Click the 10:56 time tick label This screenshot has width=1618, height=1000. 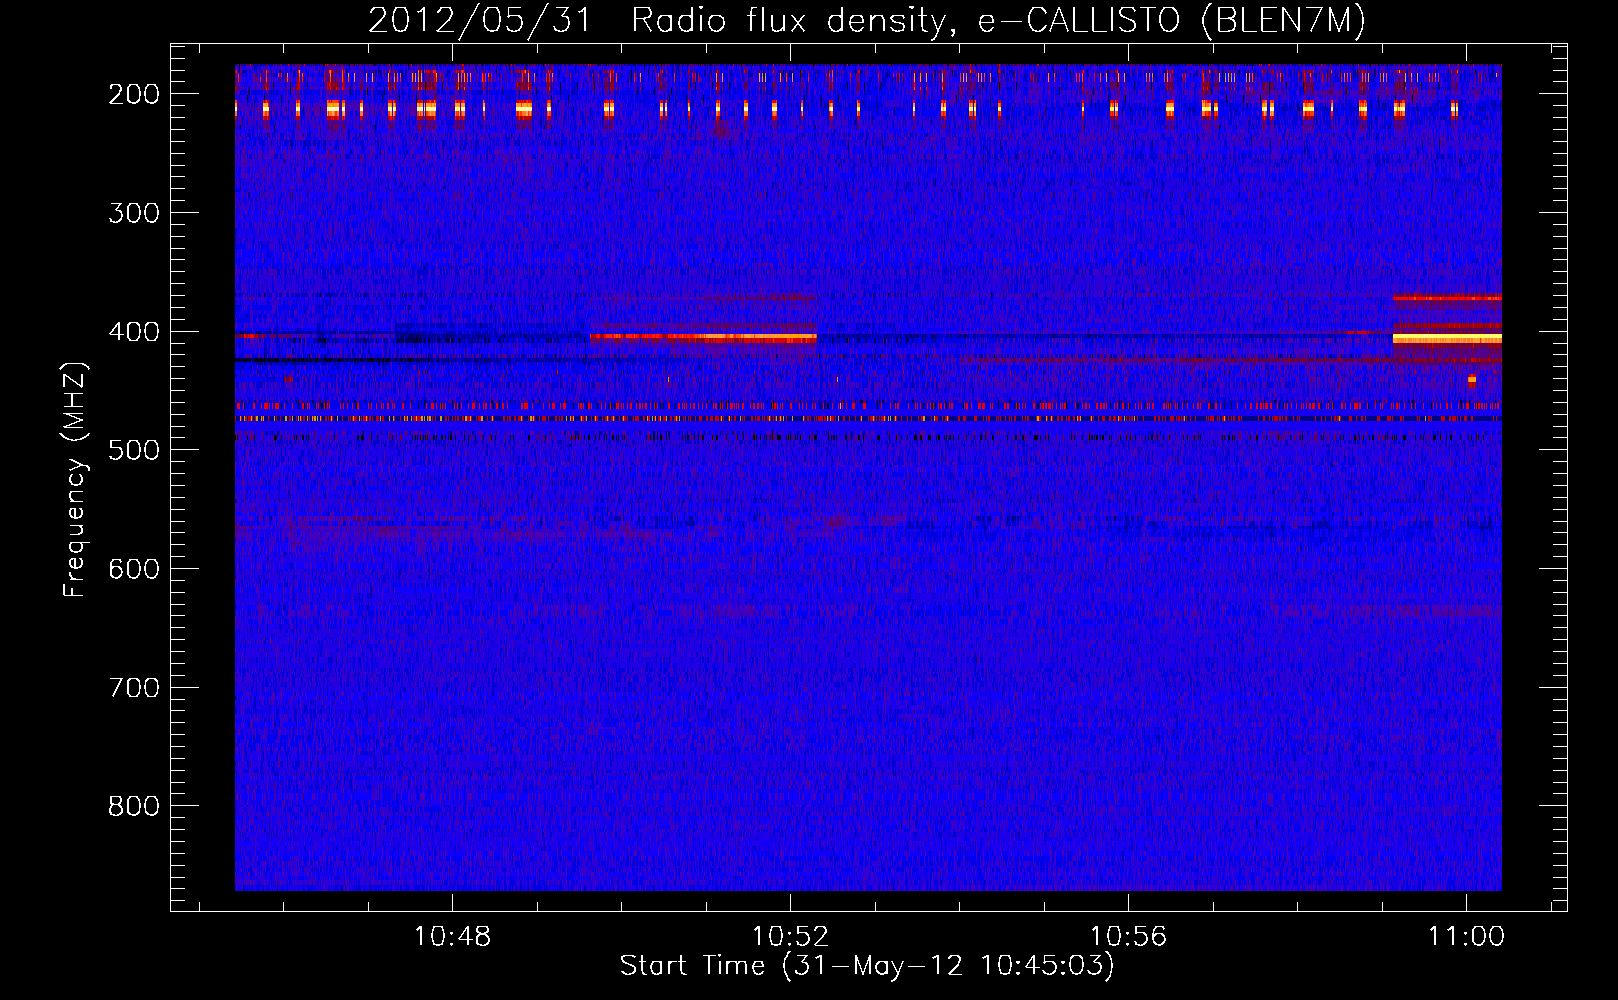coord(1128,937)
